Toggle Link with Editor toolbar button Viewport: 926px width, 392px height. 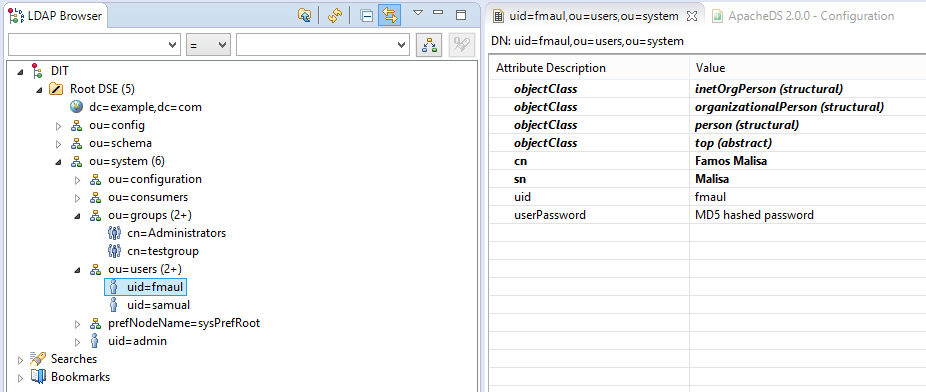pos(389,15)
